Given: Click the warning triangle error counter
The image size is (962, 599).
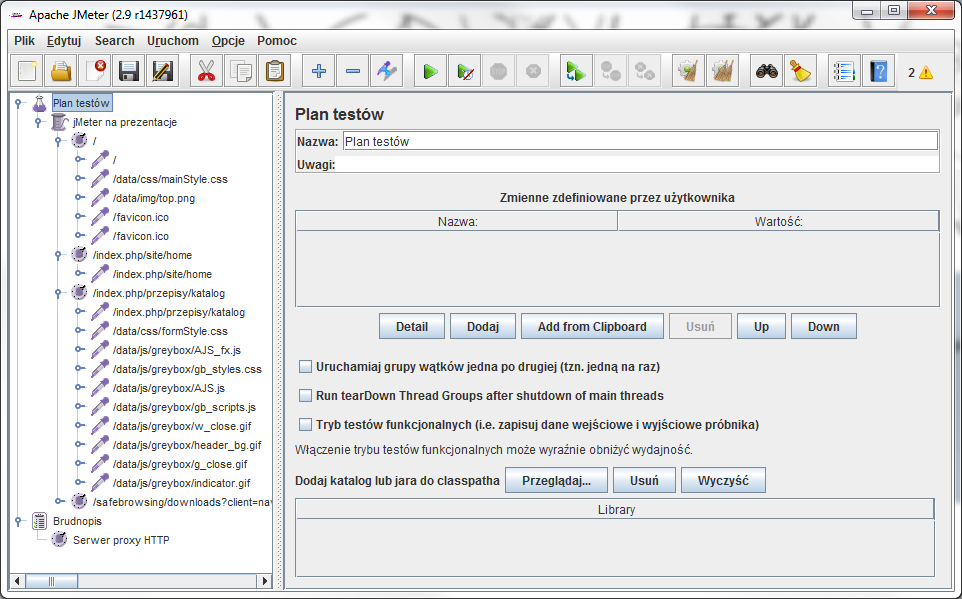Looking at the screenshot, I should coord(926,72).
